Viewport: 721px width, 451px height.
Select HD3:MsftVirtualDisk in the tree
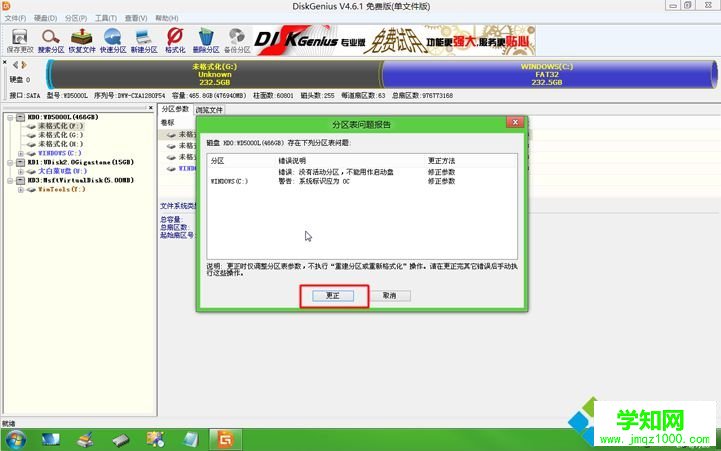point(80,180)
